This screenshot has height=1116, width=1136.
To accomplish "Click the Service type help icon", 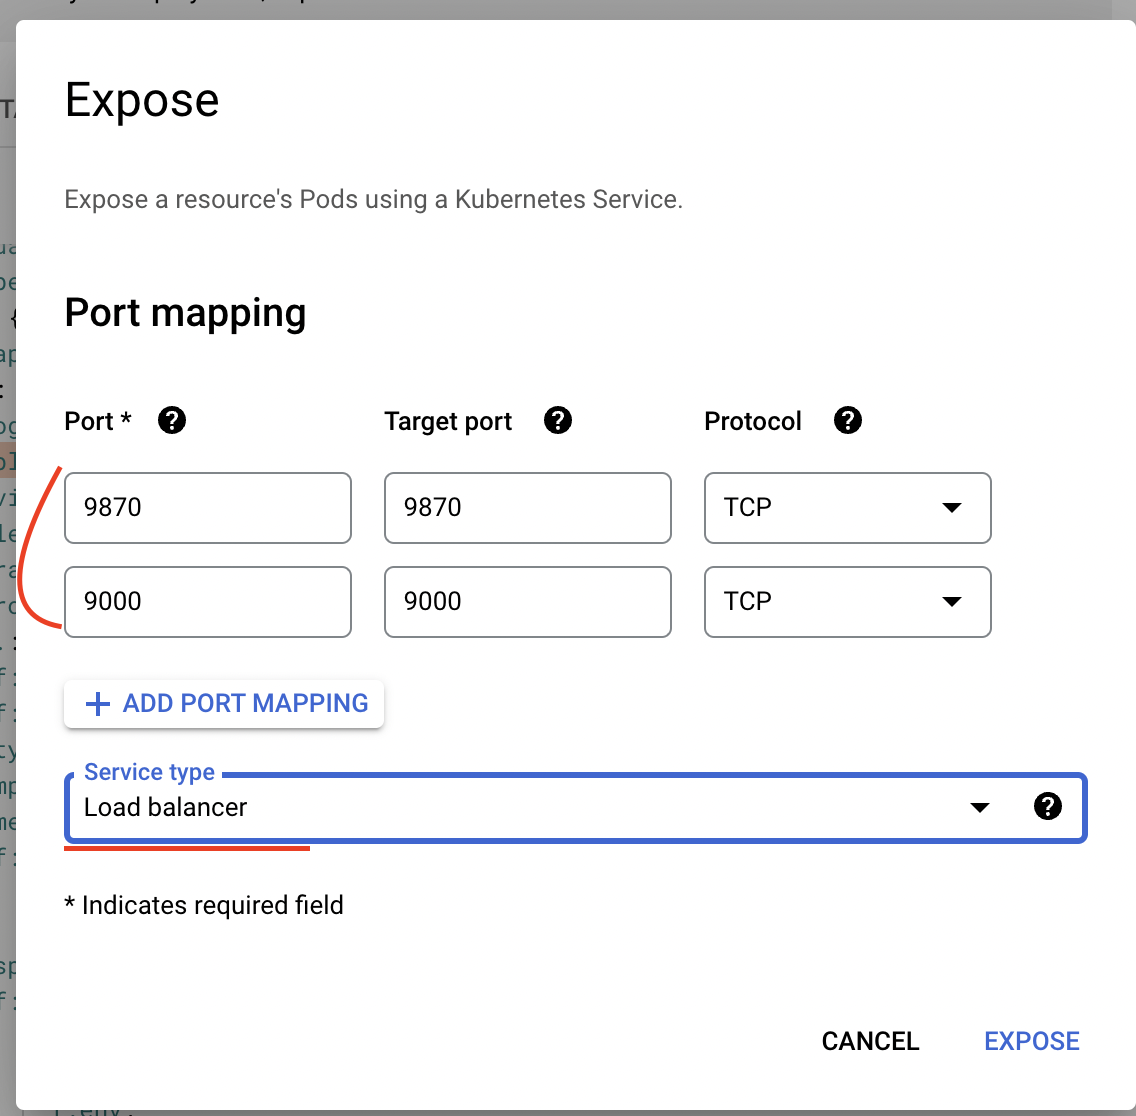I will coord(1047,807).
